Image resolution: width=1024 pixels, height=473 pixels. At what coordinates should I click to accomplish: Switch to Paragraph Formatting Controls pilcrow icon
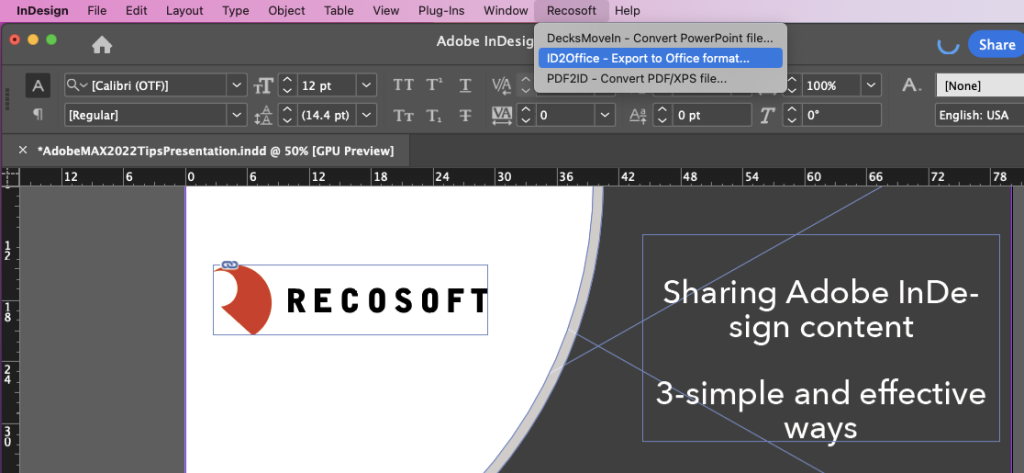(x=39, y=115)
